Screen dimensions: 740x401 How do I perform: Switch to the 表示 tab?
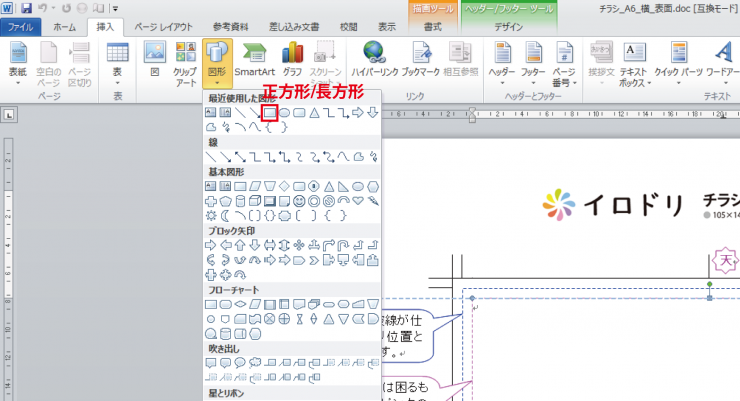387,27
